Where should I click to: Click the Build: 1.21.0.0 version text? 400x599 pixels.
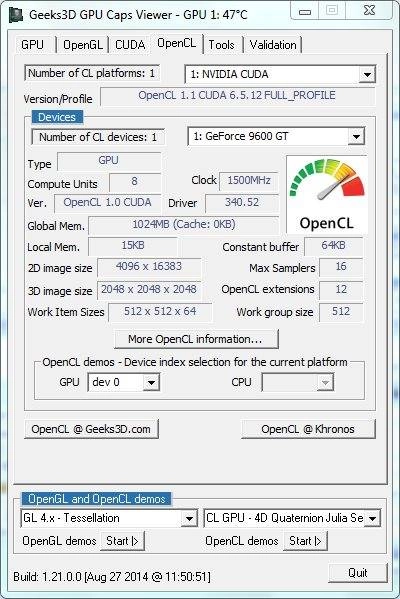112,576
